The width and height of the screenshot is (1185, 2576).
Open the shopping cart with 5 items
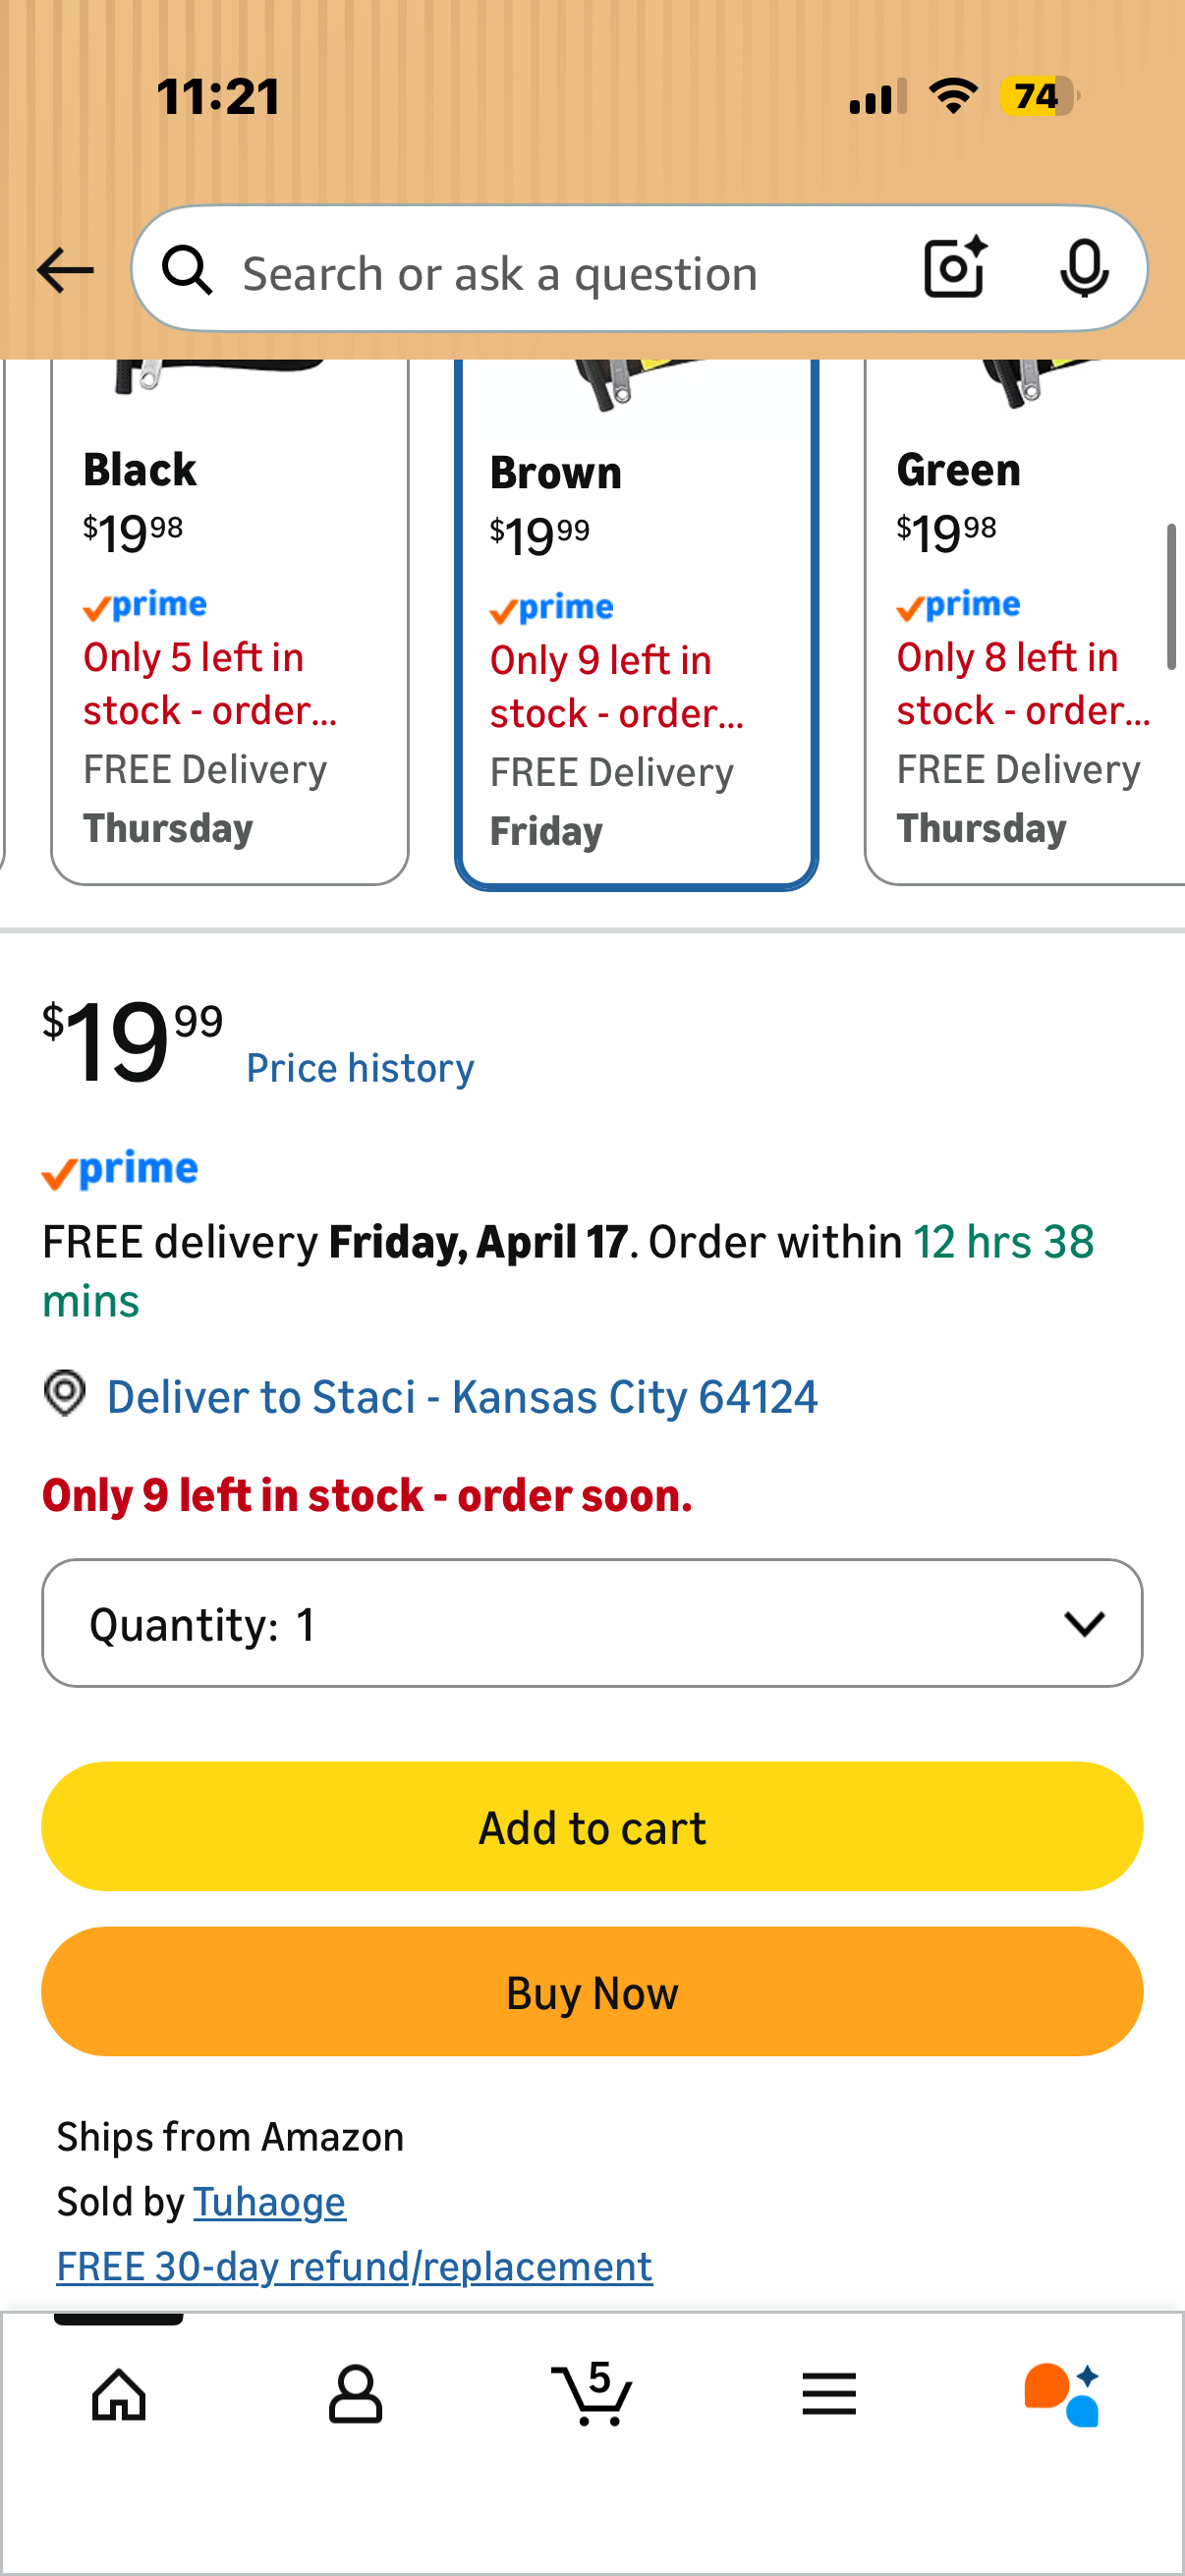592,2394
